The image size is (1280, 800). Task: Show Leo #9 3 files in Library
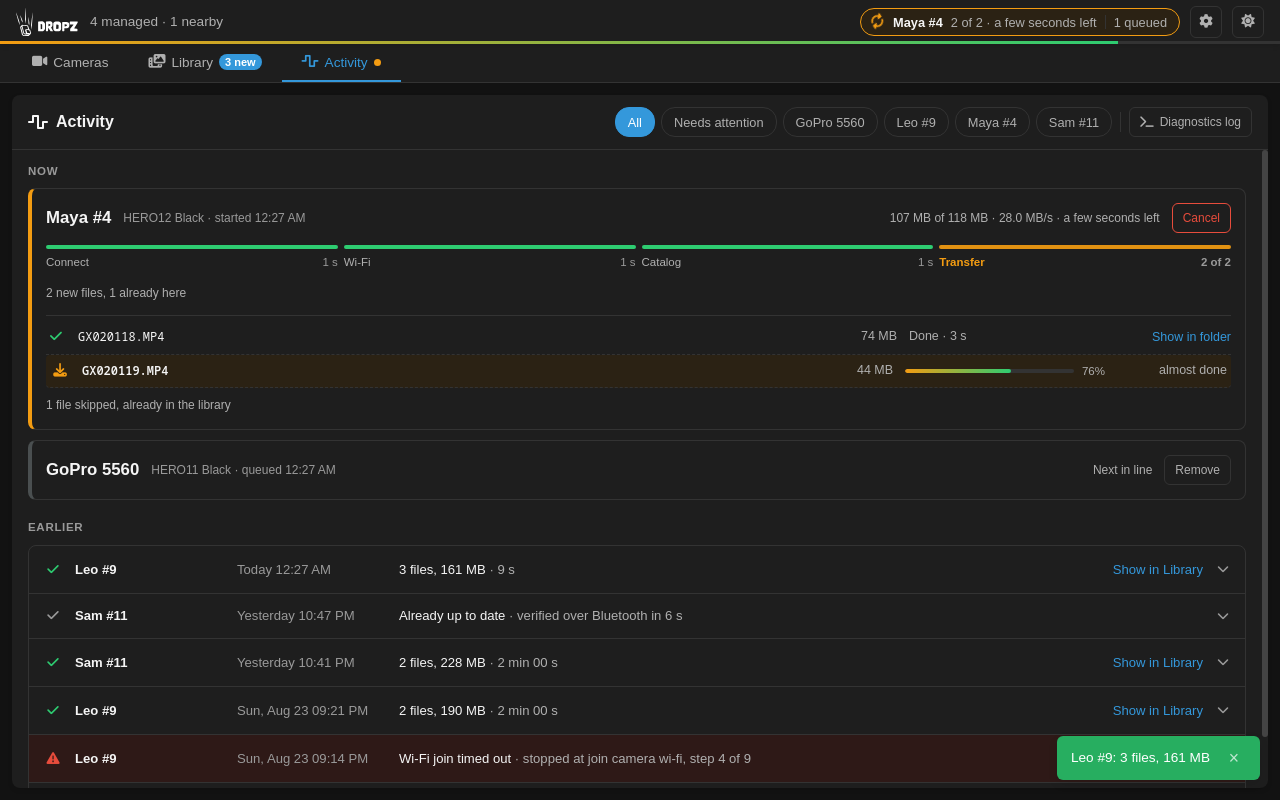click(1158, 569)
